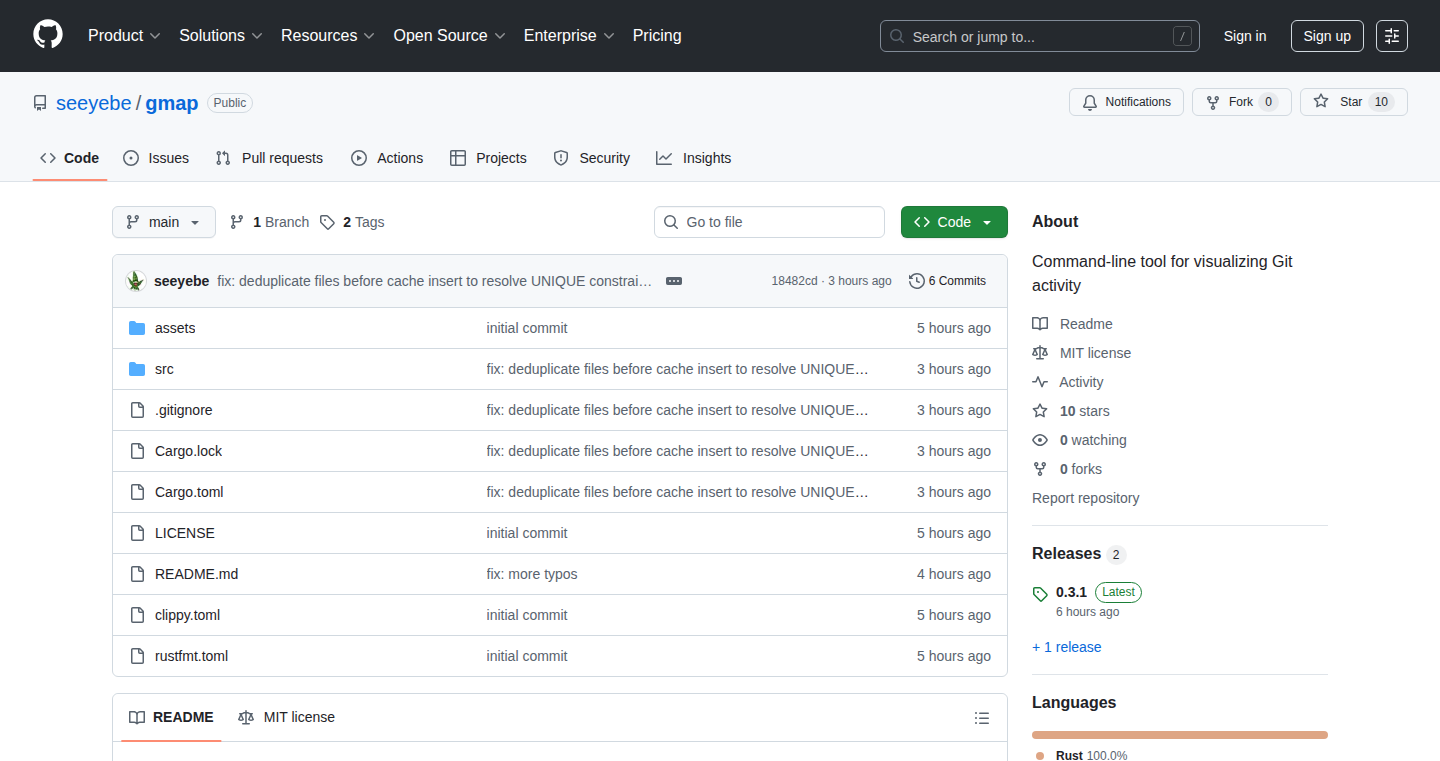Click the Rust language bar

(1180, 735)
